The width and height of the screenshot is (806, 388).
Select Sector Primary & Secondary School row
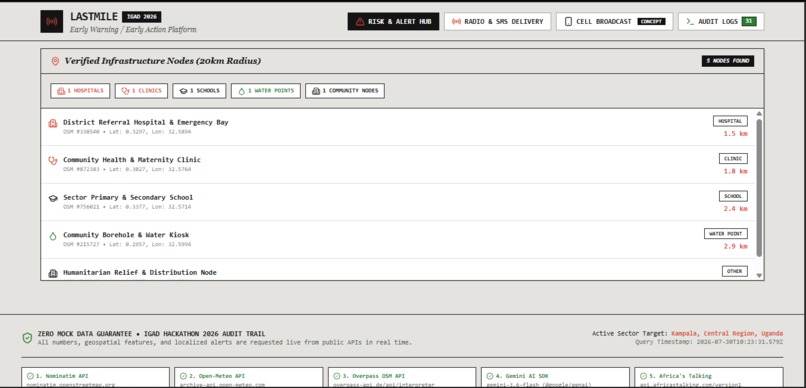click(398, 202)
